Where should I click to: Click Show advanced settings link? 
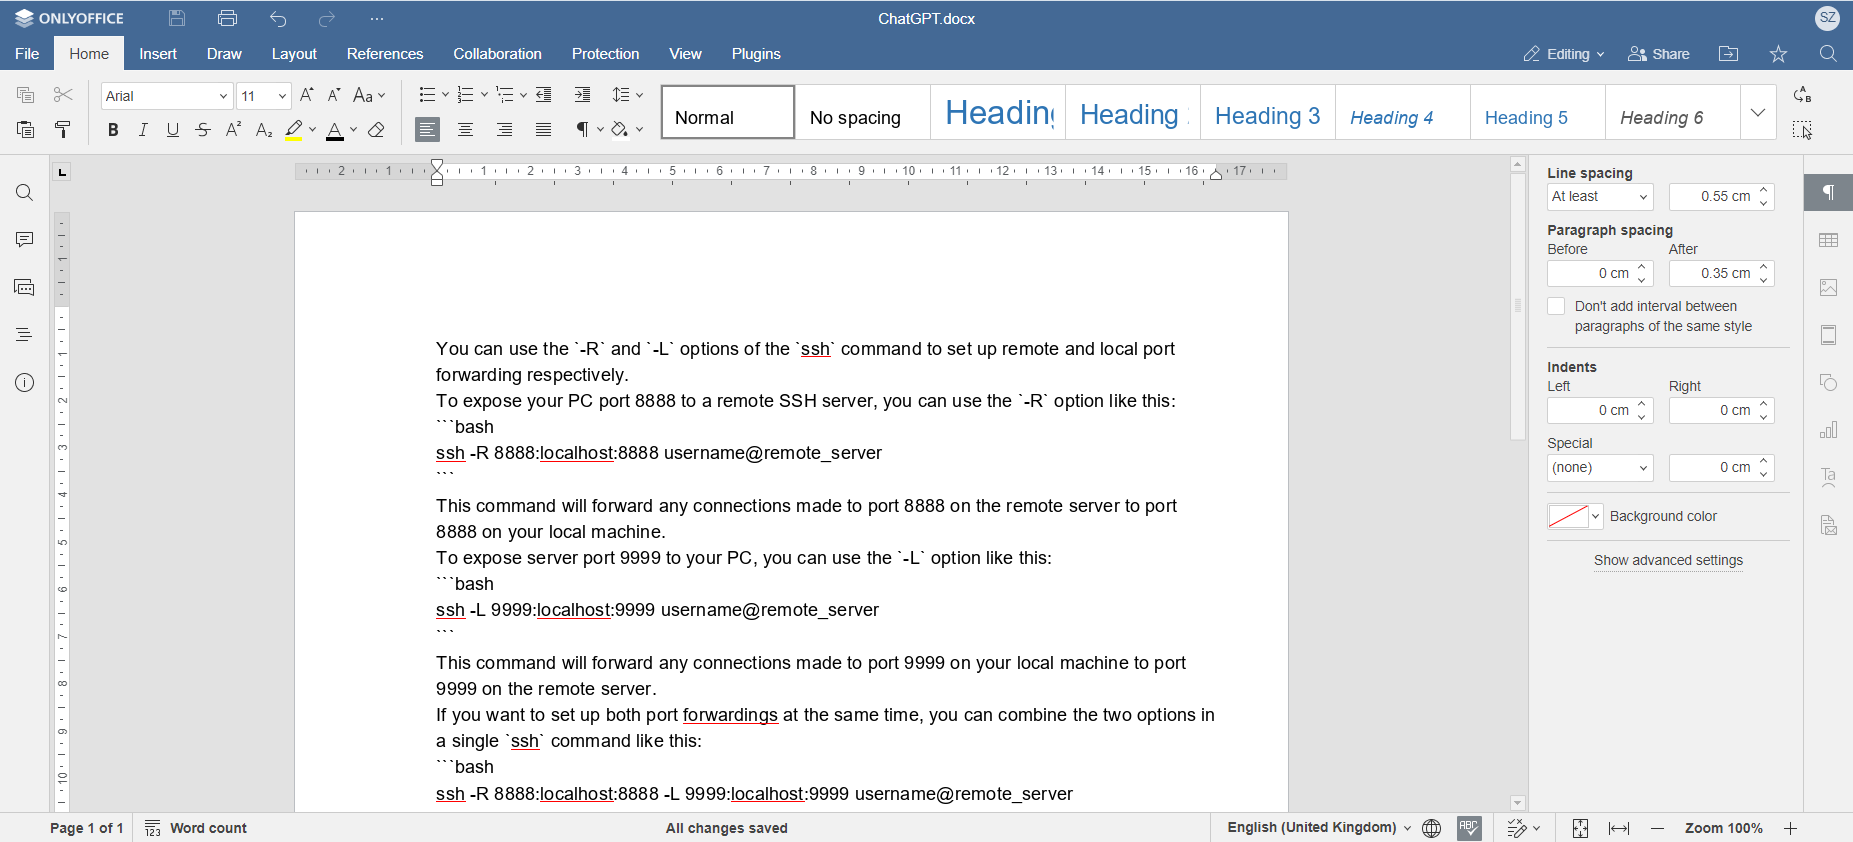pos(1667,560)
